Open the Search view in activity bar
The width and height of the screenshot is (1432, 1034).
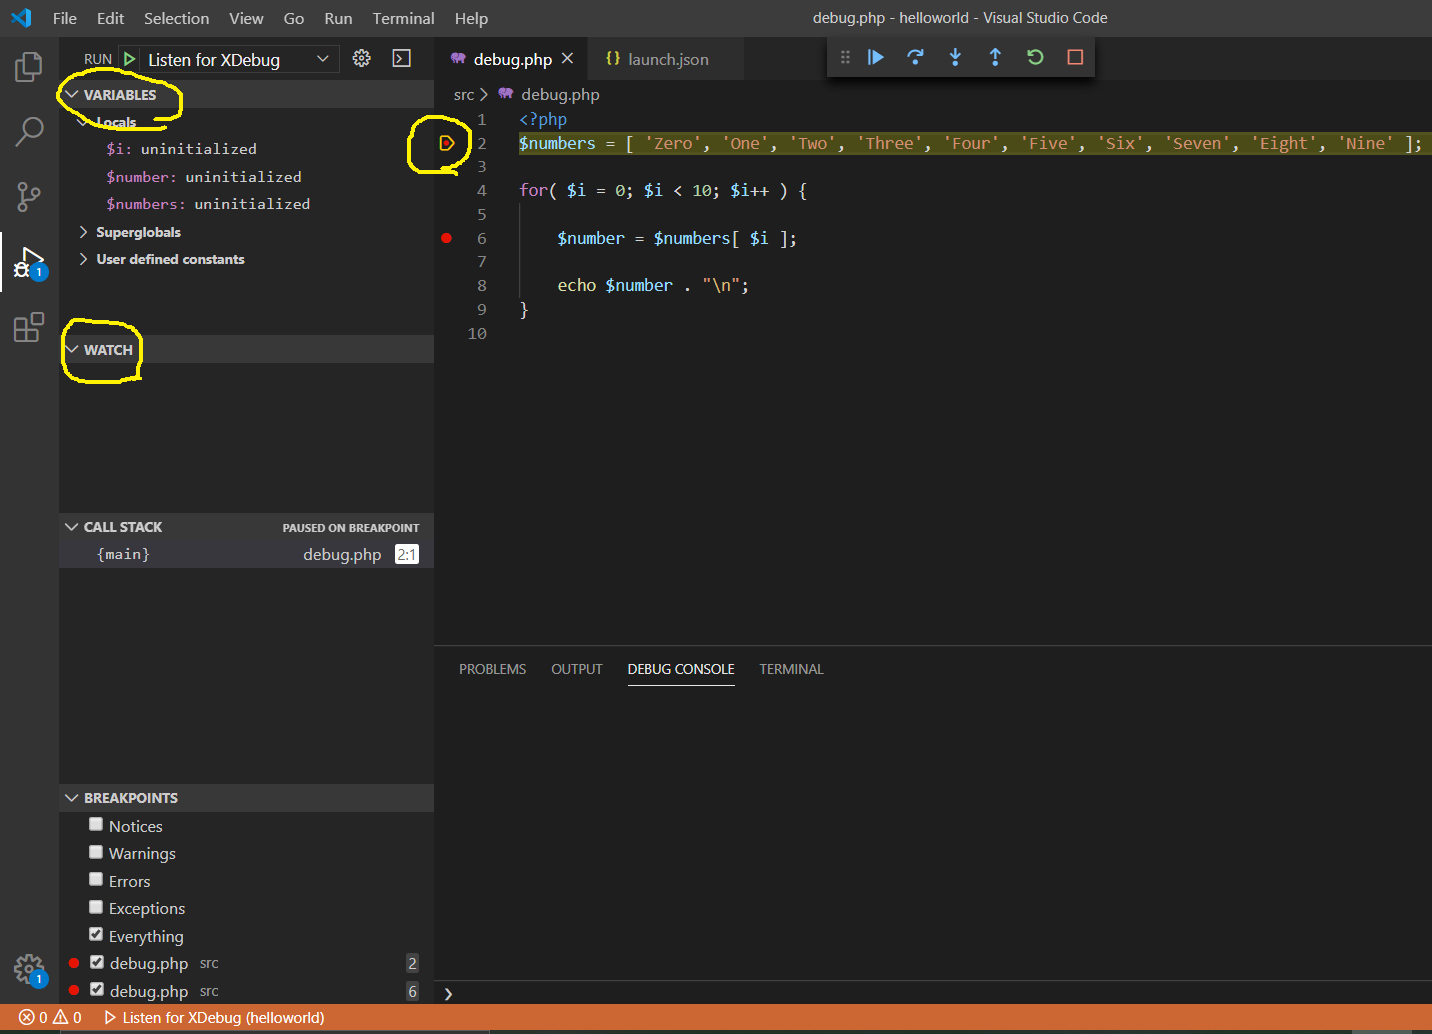point(29,132)
